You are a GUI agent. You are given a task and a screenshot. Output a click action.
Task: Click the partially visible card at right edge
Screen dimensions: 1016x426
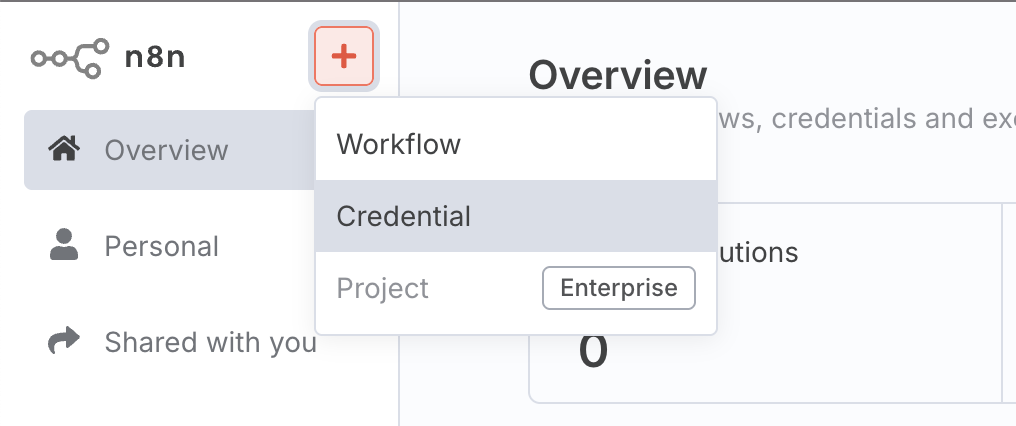click(x=1009, y=300)
